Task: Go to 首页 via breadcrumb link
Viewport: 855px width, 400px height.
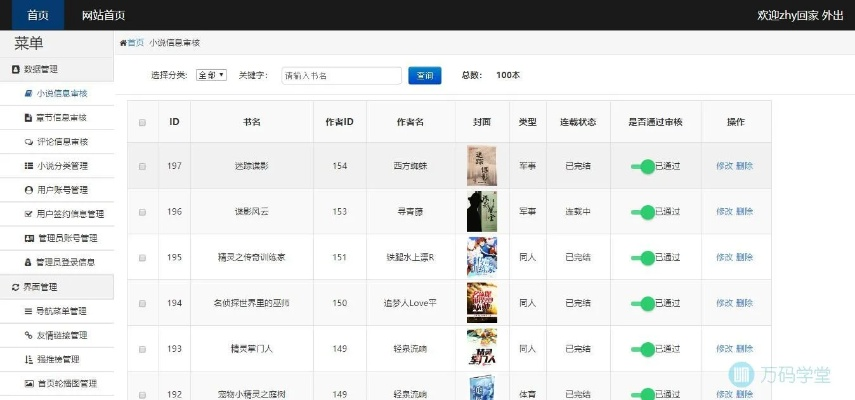Action: tap(136, 43)
